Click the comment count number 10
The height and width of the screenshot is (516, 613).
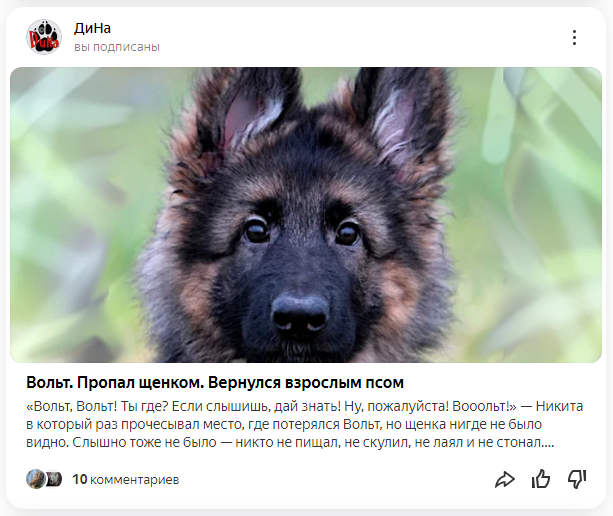pos(79,479)
